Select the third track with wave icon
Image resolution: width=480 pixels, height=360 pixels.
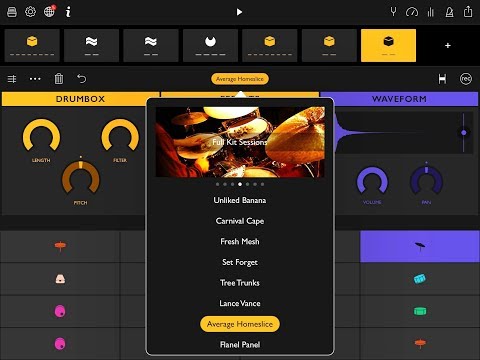(151, 45)
